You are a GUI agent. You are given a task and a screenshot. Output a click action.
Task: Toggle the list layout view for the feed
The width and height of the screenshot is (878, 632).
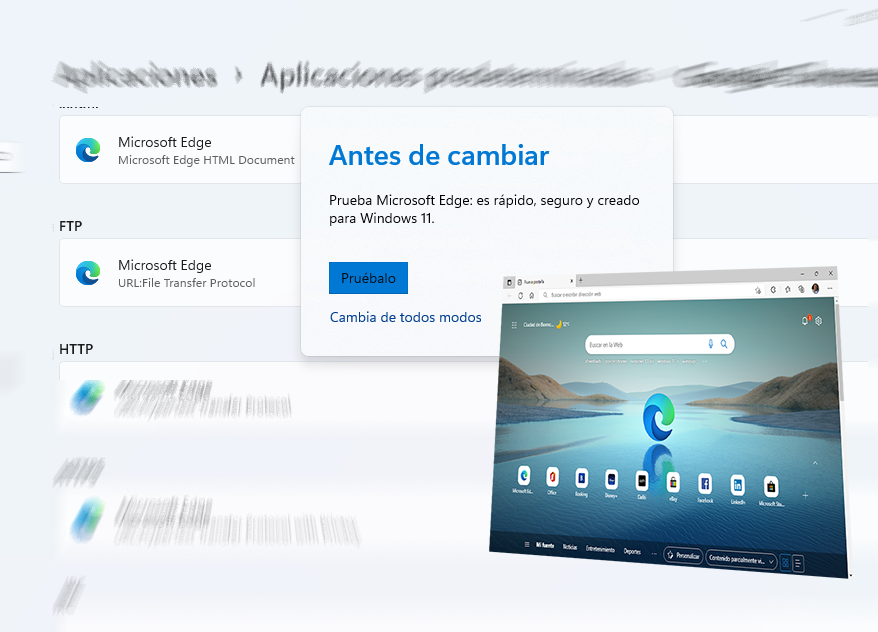[797, 560]
